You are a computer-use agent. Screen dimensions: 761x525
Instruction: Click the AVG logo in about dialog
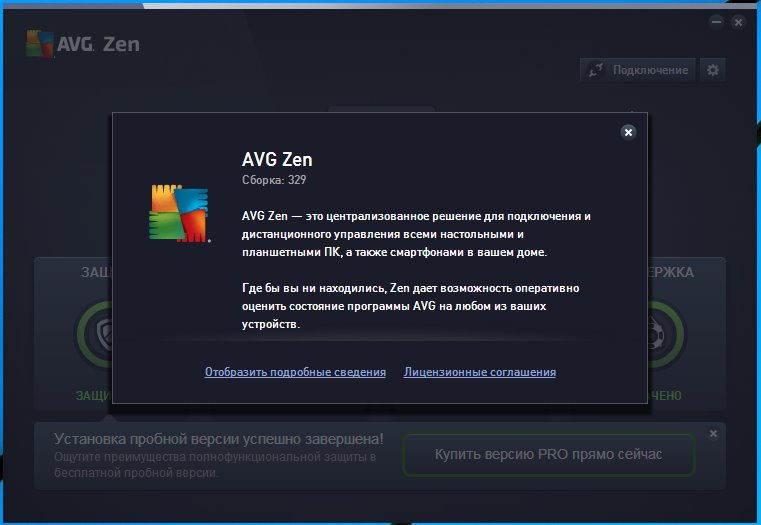point(179,213)
